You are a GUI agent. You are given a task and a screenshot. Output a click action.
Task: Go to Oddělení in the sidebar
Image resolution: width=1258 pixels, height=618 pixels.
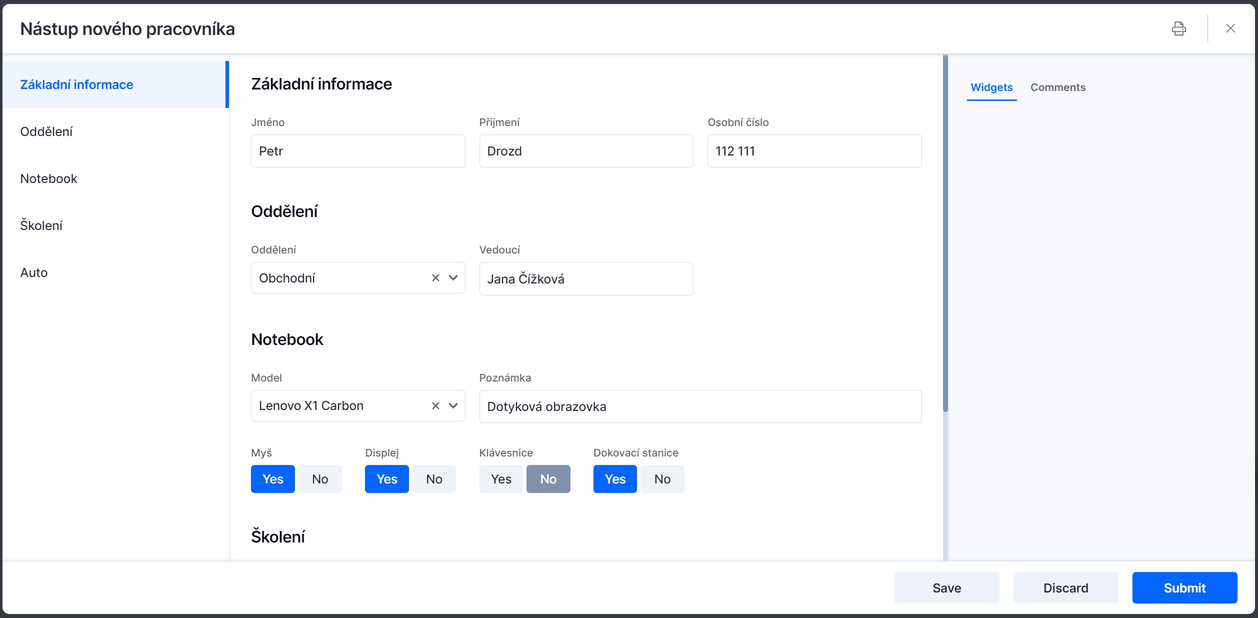pyautogui.click(x=115, y=132)
